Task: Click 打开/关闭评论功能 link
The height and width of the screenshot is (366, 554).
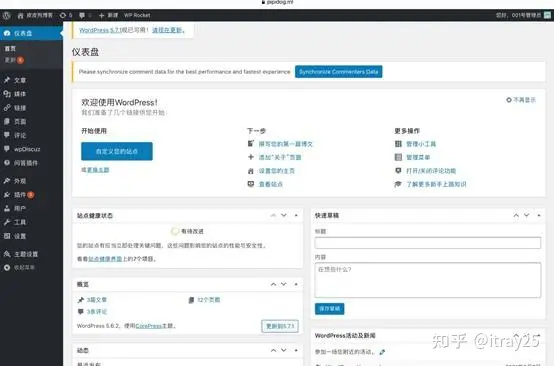Action: point(431,171)
